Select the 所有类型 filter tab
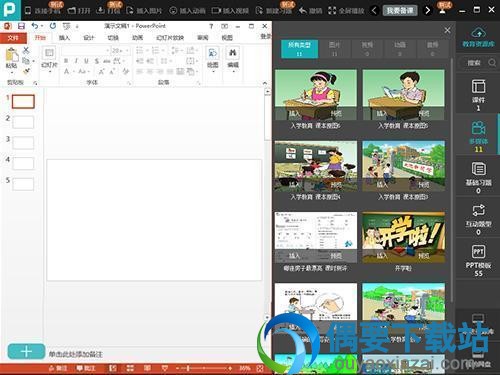500x375 pixels. point(299,49)
